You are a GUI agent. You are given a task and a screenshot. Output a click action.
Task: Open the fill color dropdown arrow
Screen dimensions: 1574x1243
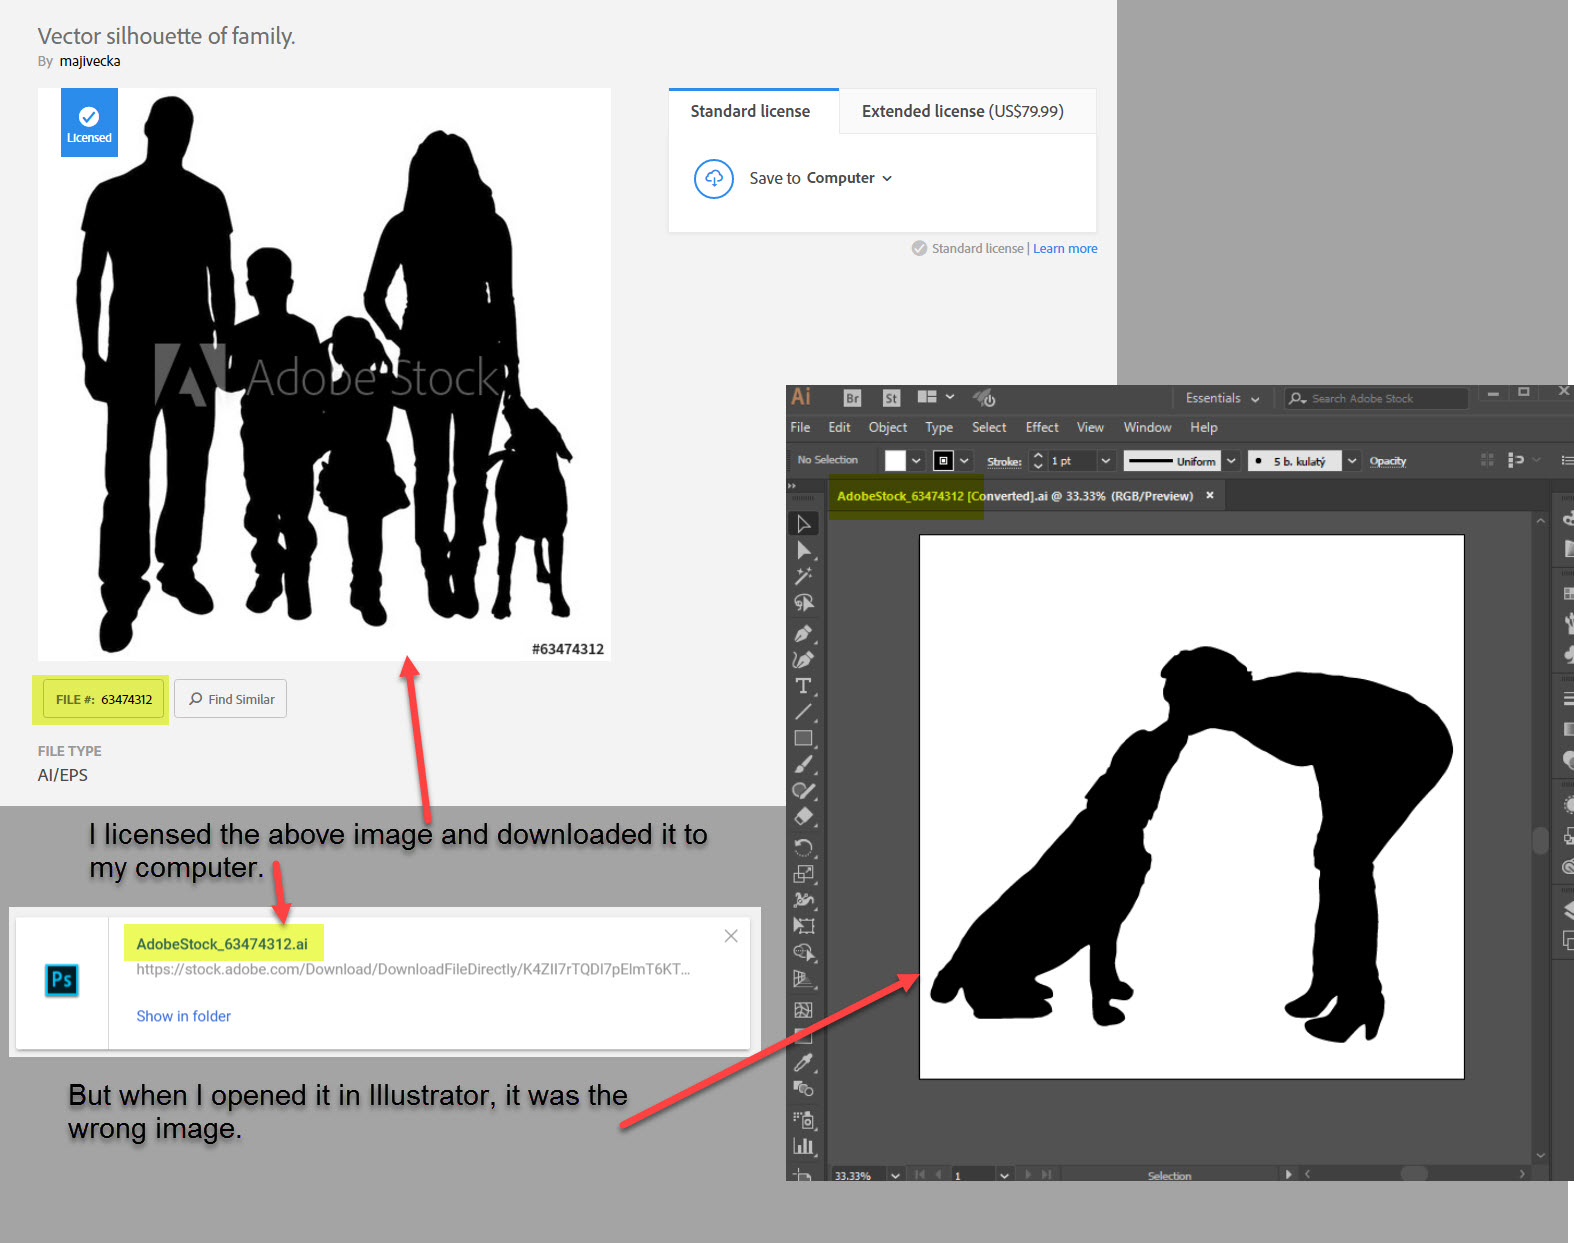916,461
